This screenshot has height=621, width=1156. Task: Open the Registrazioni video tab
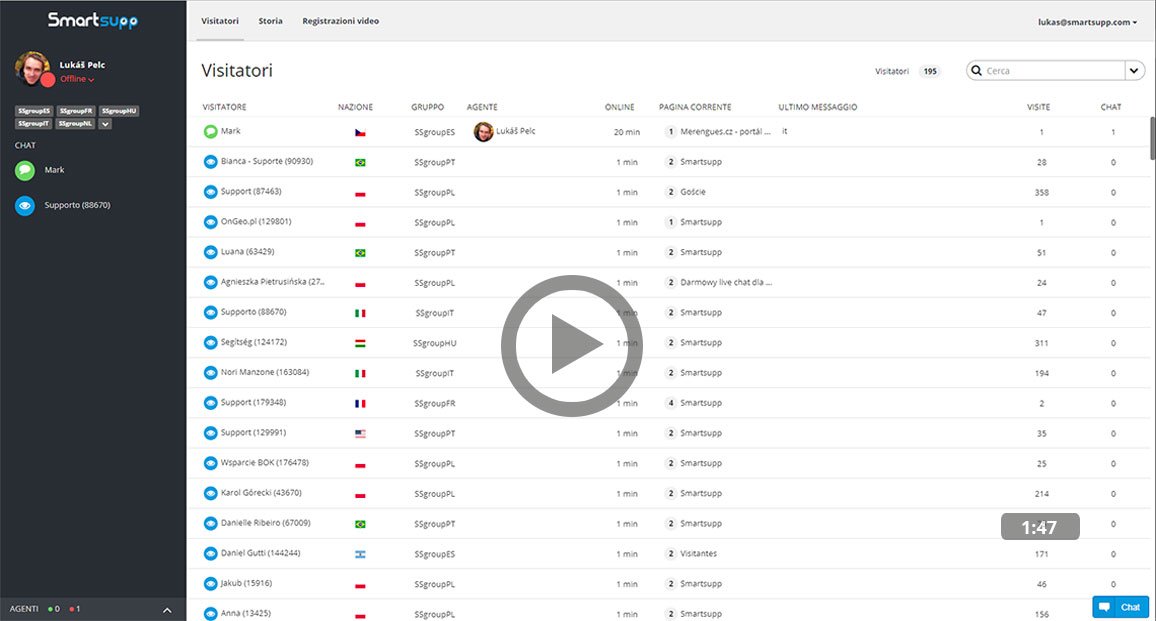[x=341, y=21]
